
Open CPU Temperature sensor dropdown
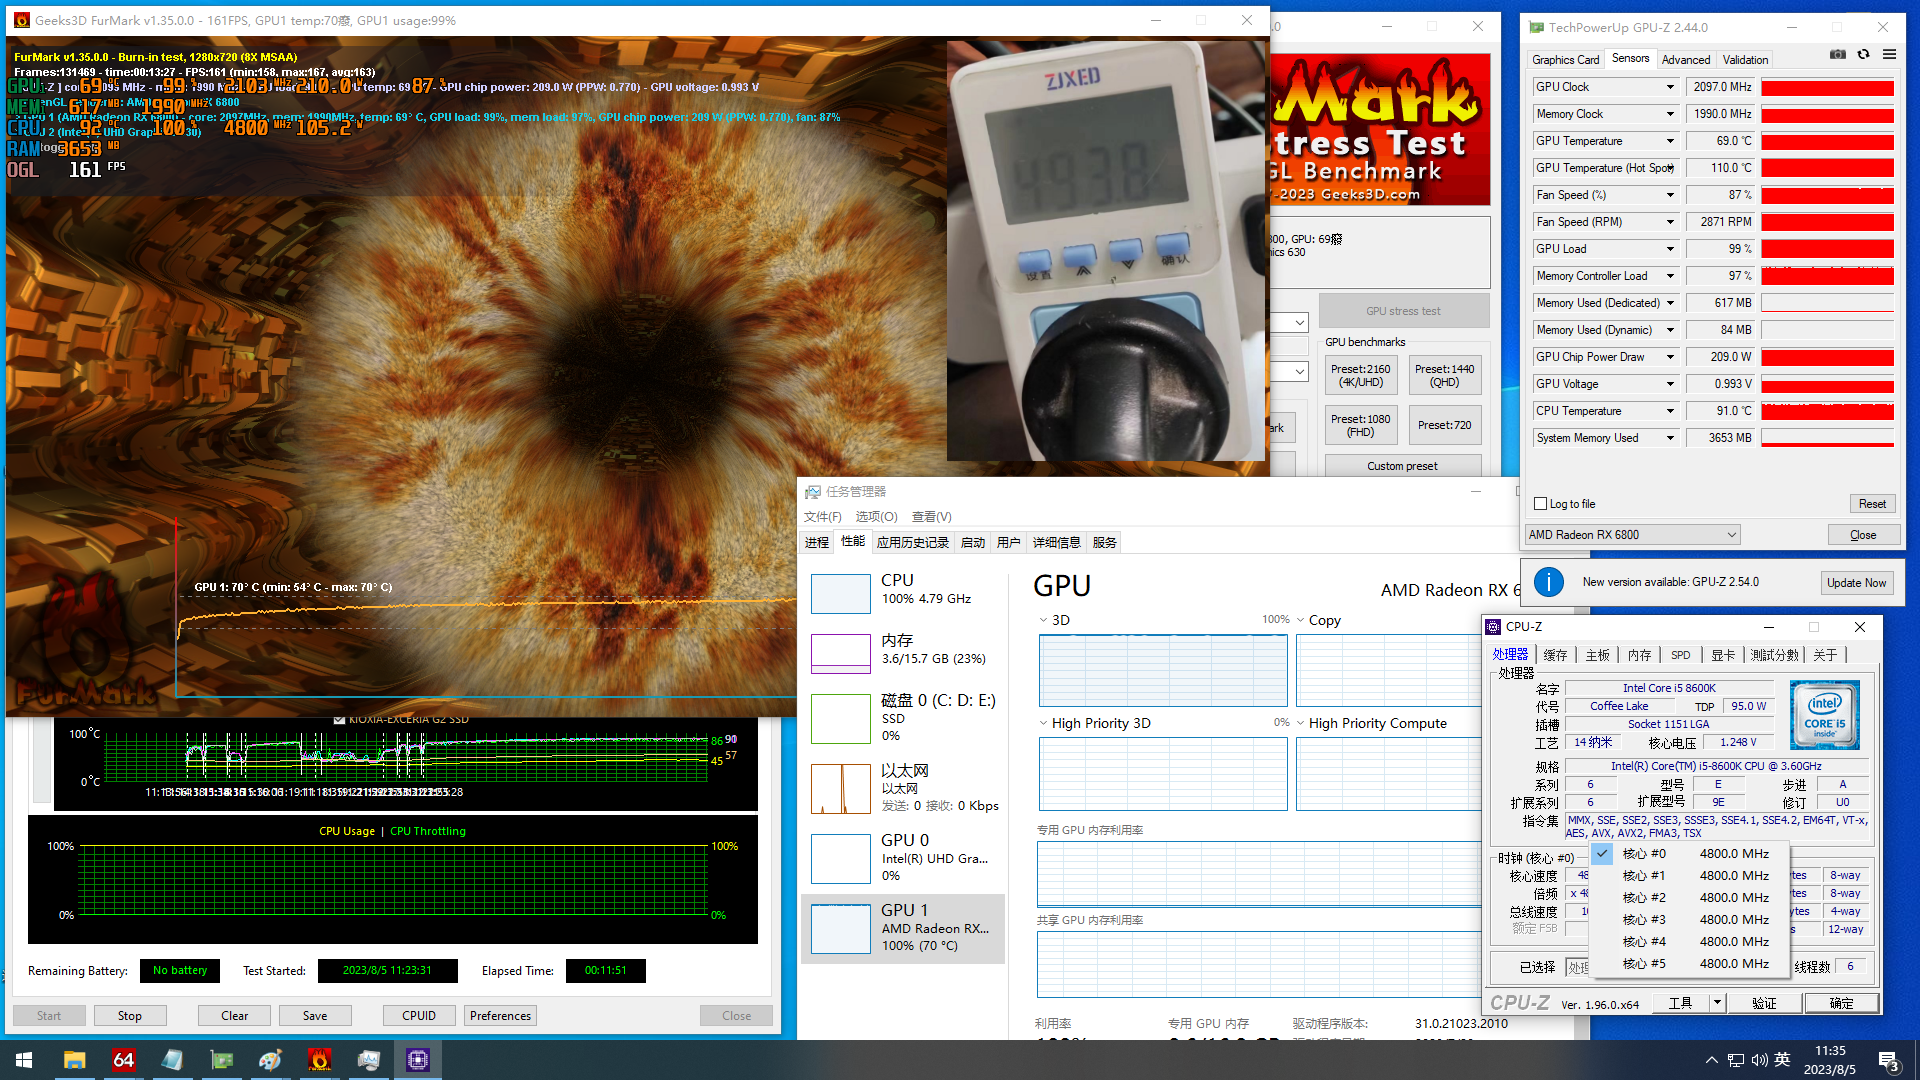[1670, 411]
